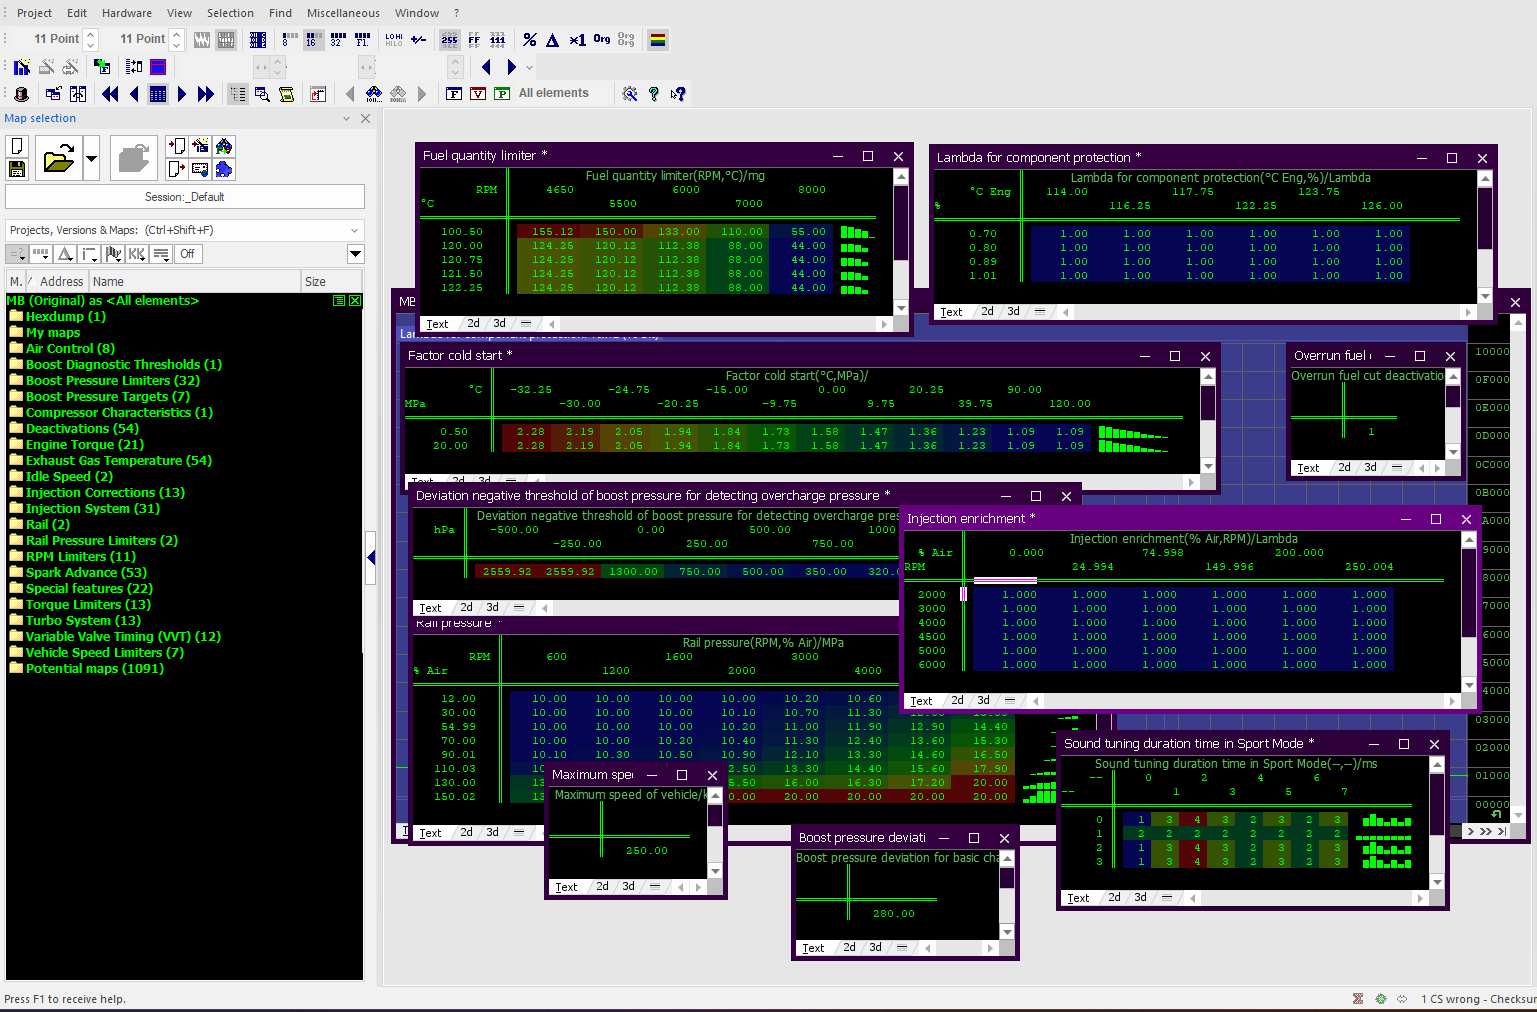The image size is (1537, 1012).
Task: Open the Hardware menu
Action: click(x=127, y=13)
